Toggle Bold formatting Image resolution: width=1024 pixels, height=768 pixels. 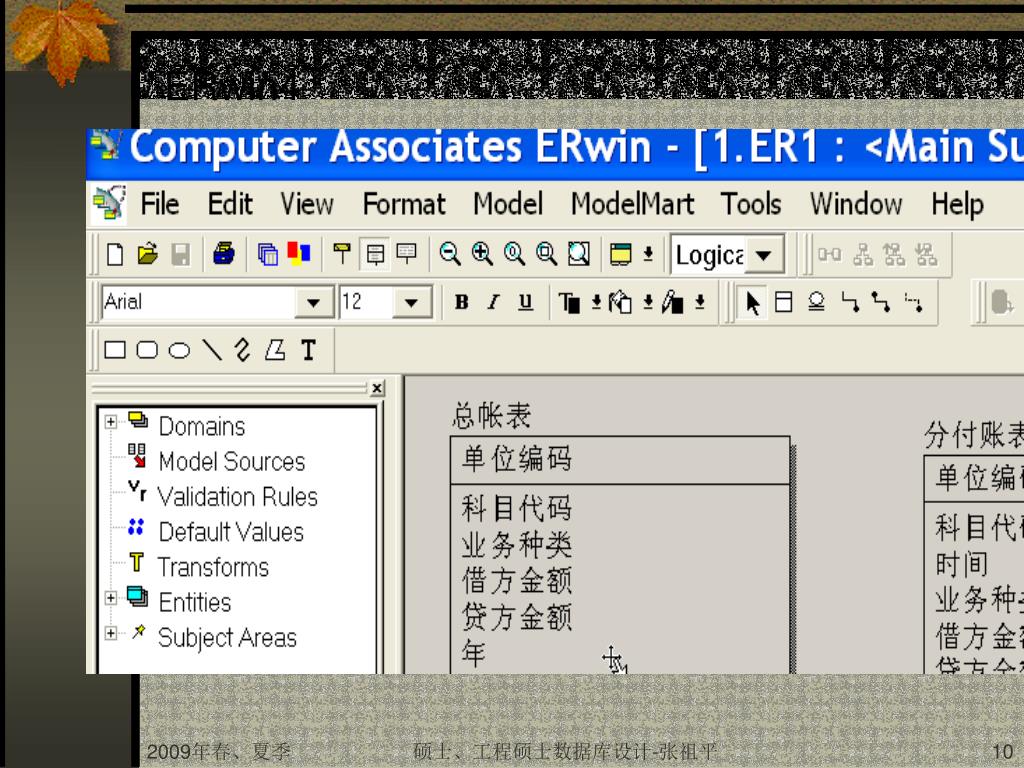tap(462, 302)
